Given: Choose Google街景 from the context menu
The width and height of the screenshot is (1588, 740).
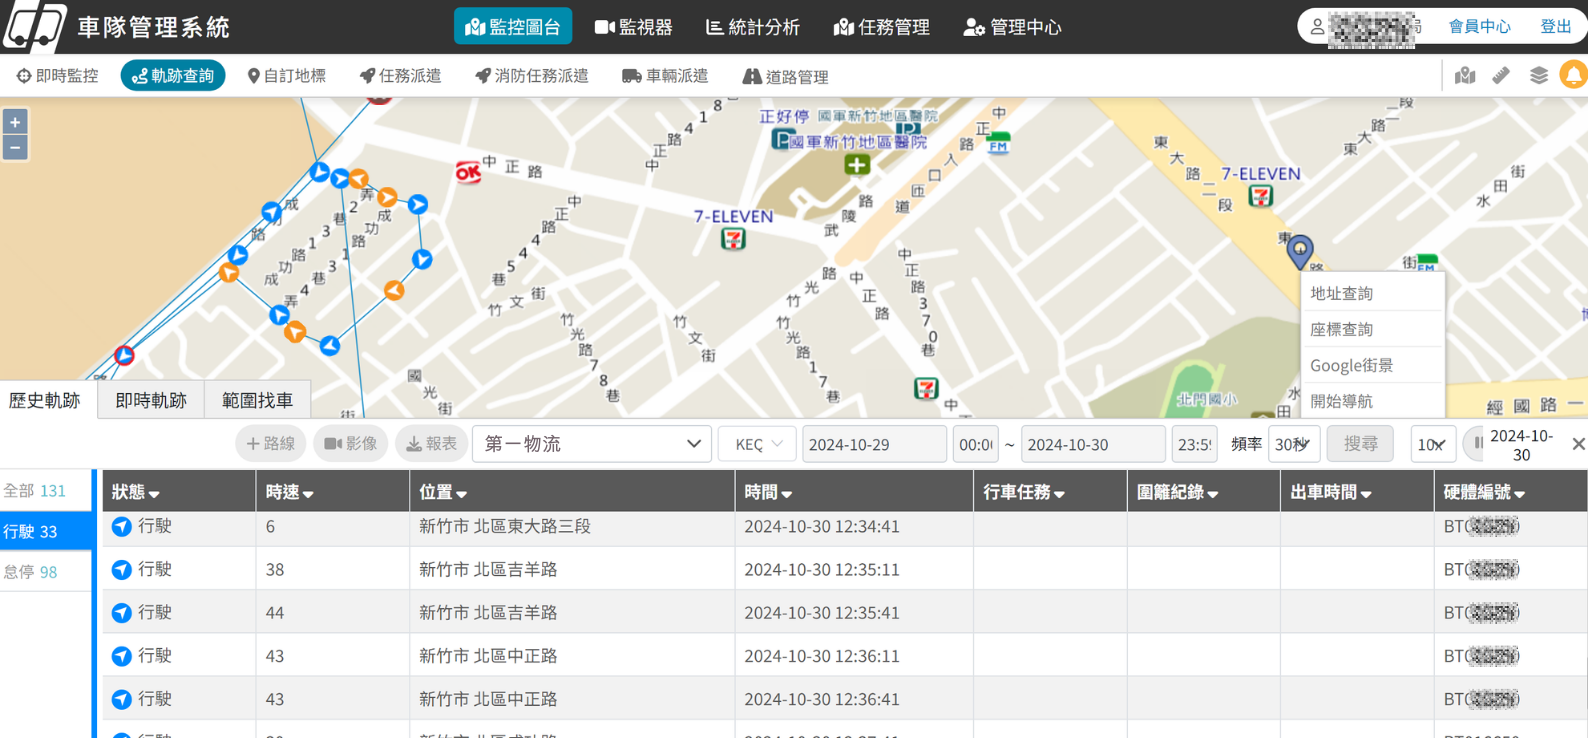Looking at the screenshot, I should [x=1351, y=365].
